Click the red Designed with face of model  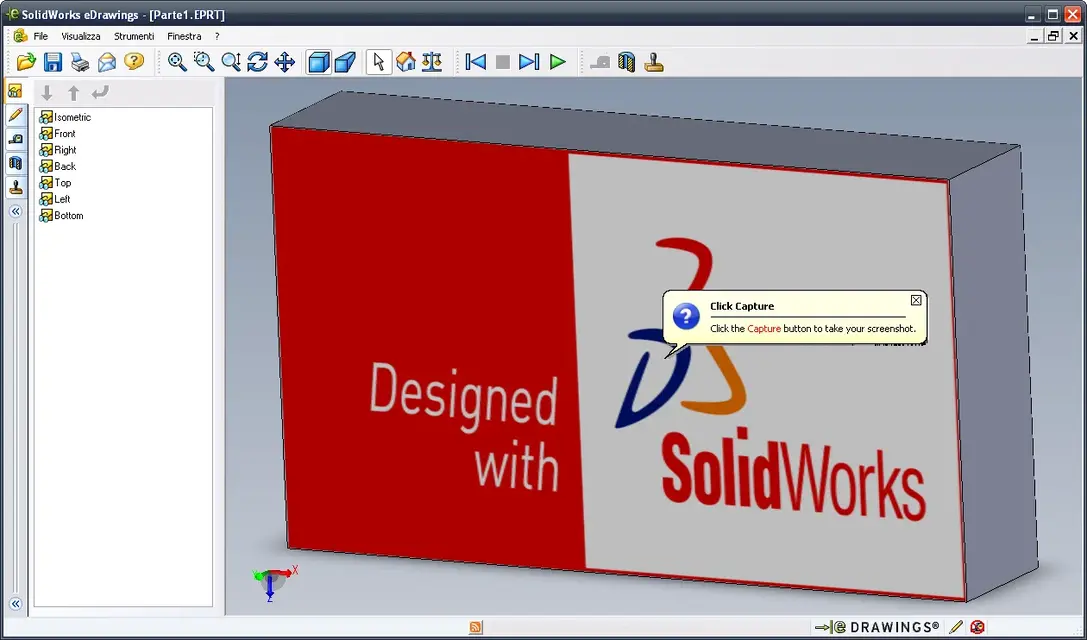point(430,347)
